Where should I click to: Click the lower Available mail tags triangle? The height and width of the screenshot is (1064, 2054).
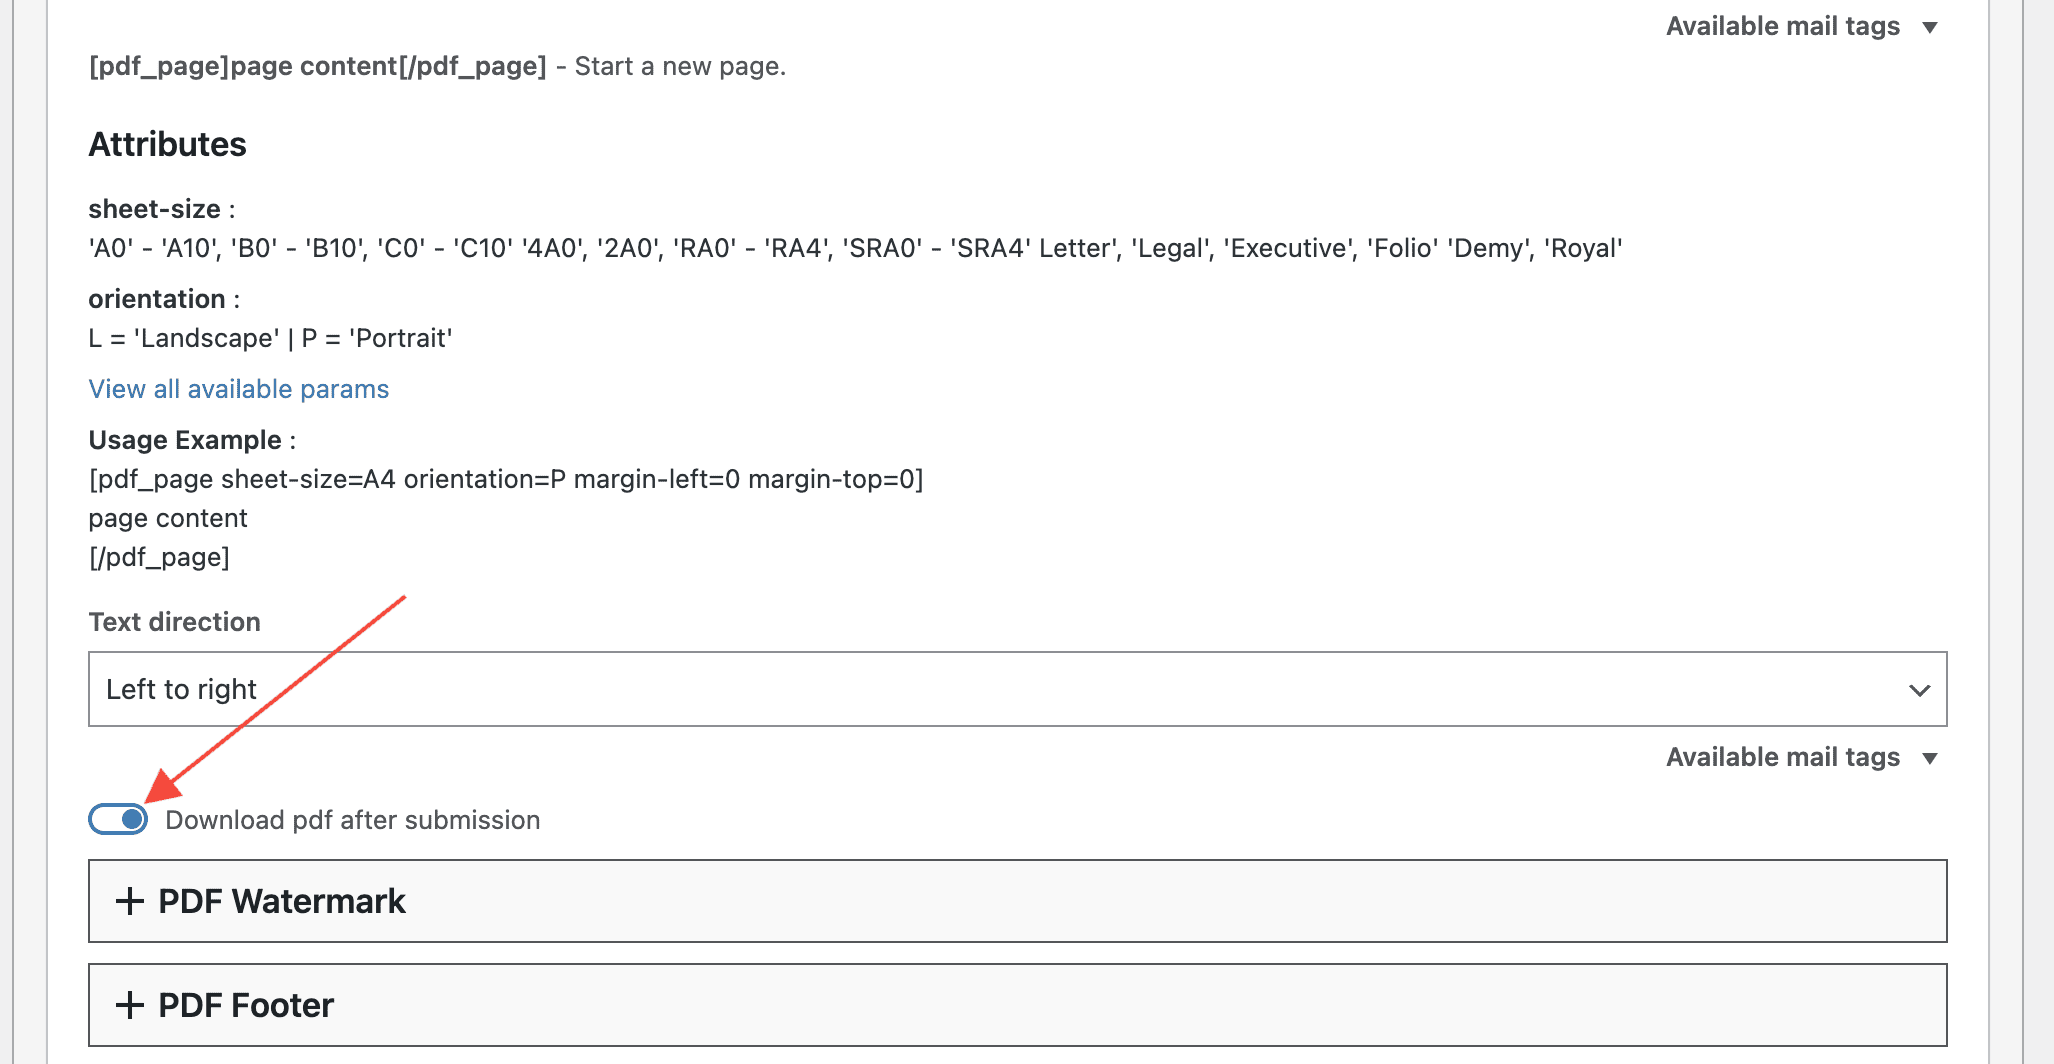pyautogui.click(x=1930, y=758)
